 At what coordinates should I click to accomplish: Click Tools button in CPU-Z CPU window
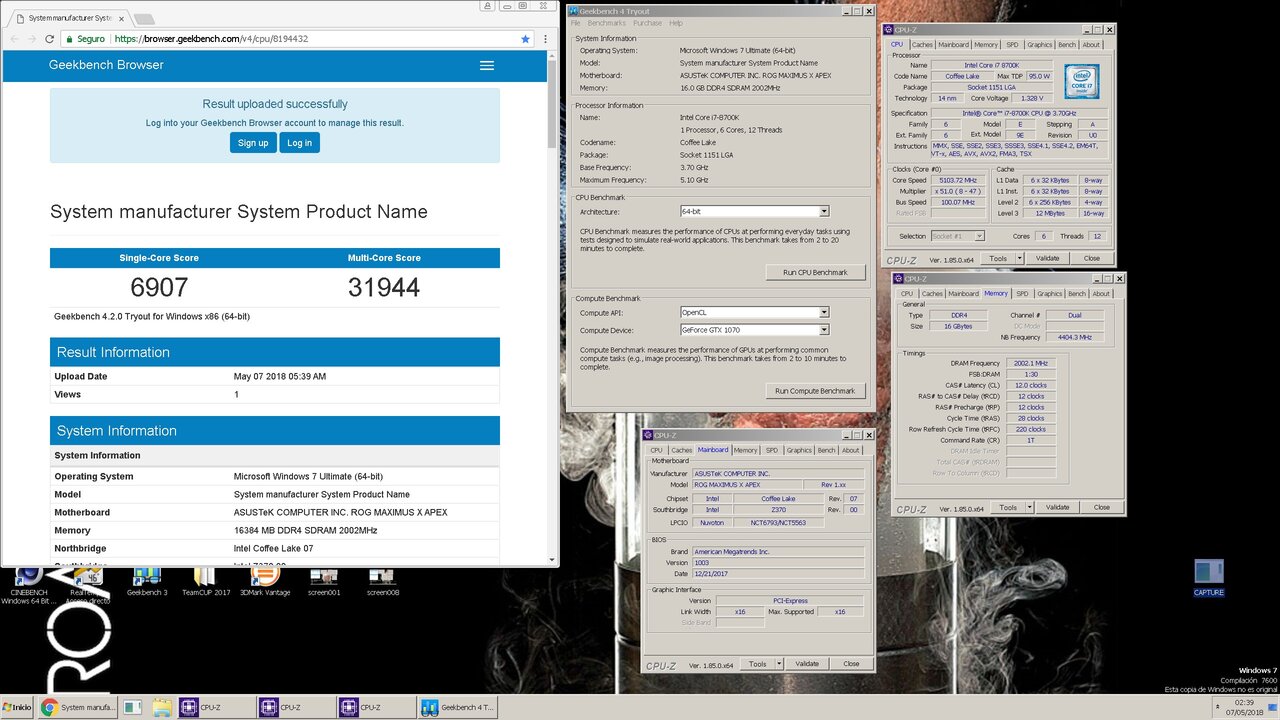tap(997, 258)
